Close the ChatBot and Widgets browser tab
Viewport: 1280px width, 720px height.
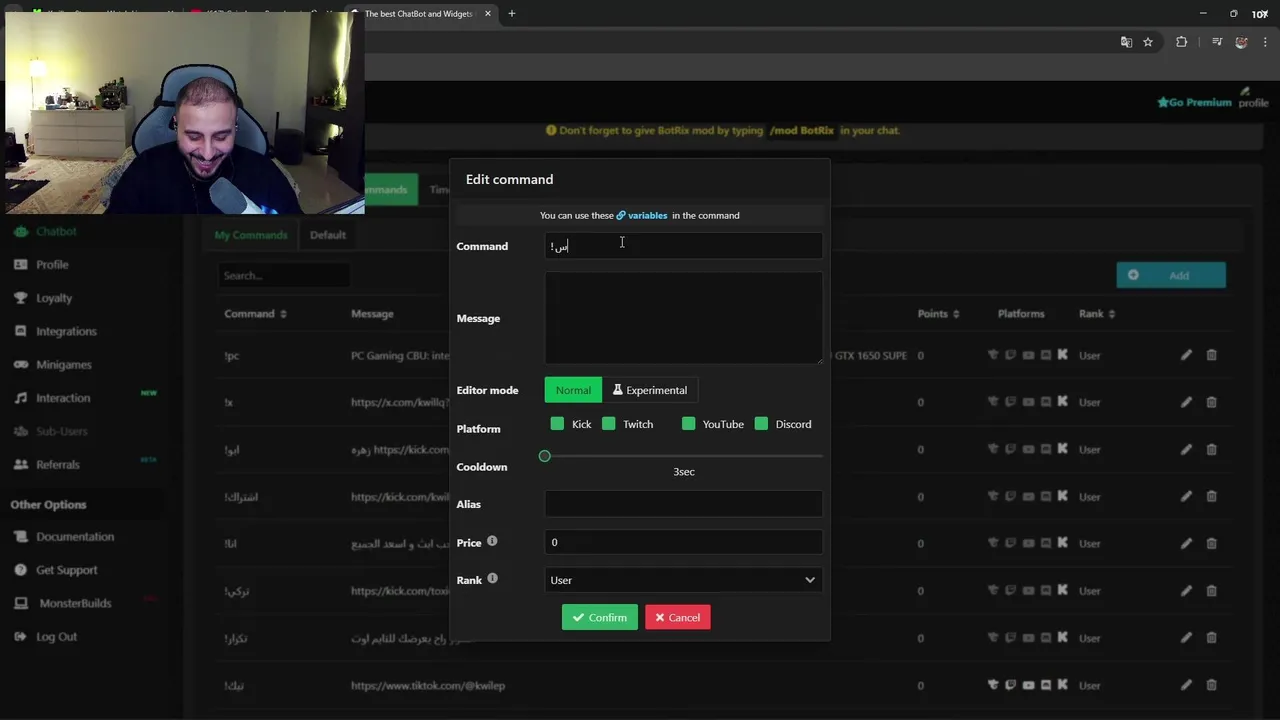click(487, 14)
